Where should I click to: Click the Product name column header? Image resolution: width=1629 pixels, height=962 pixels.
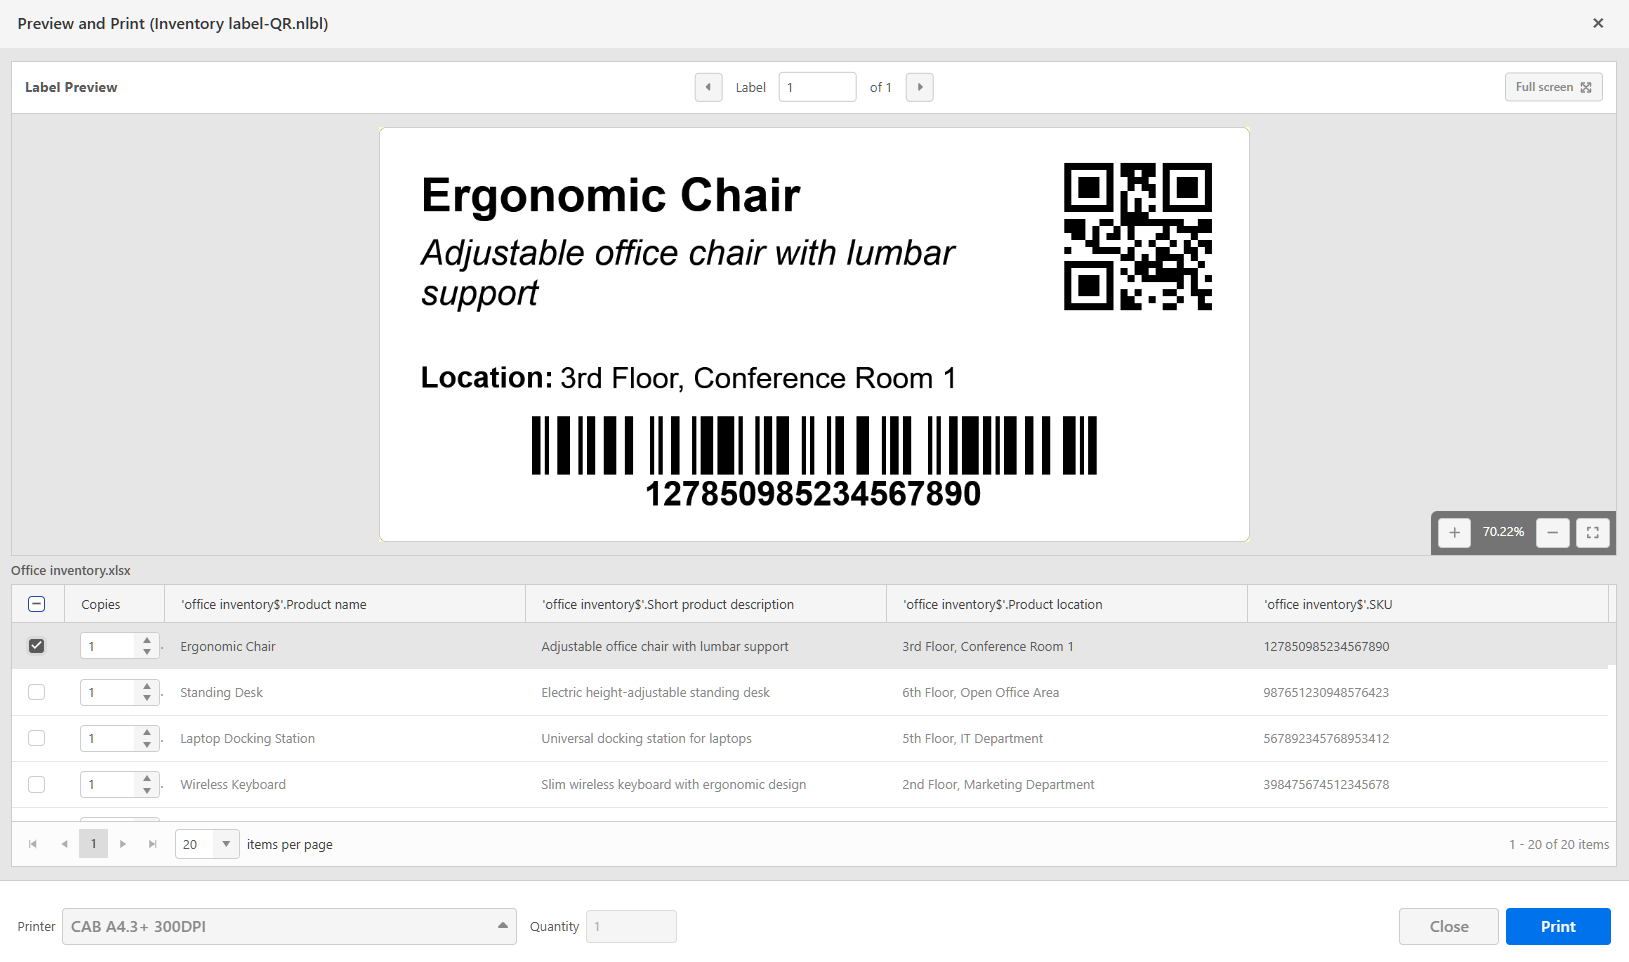pos(274,604)
